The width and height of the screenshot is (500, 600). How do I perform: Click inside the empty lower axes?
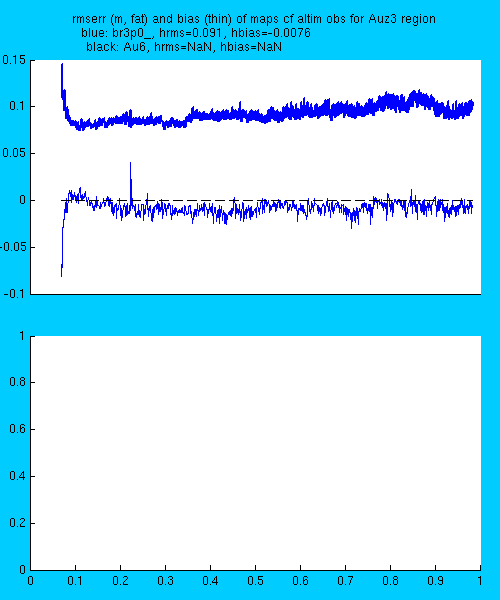click(x=256, y=453)
